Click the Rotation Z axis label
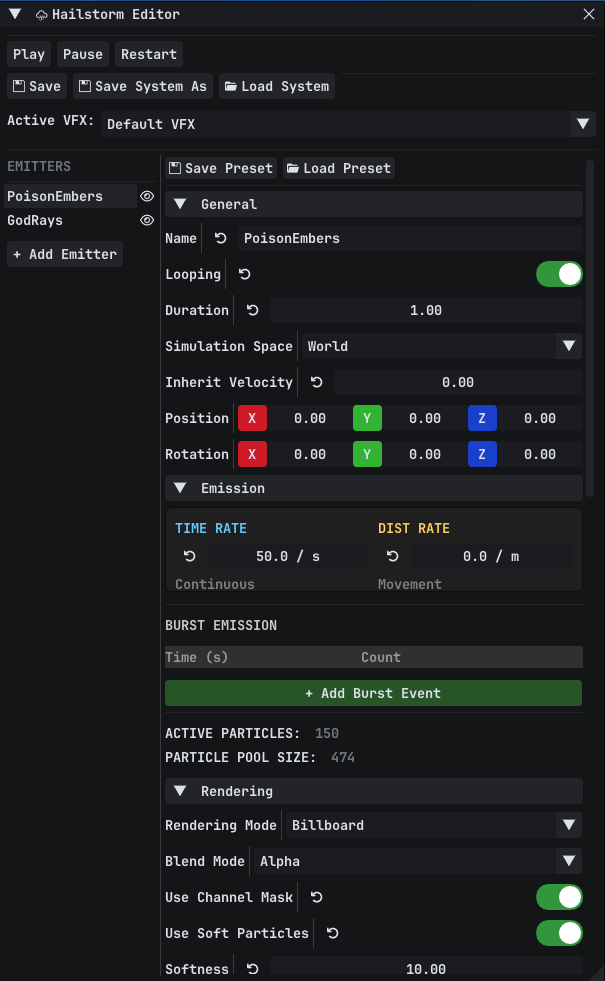Screen dimensions: 605x981 point(482,454)
